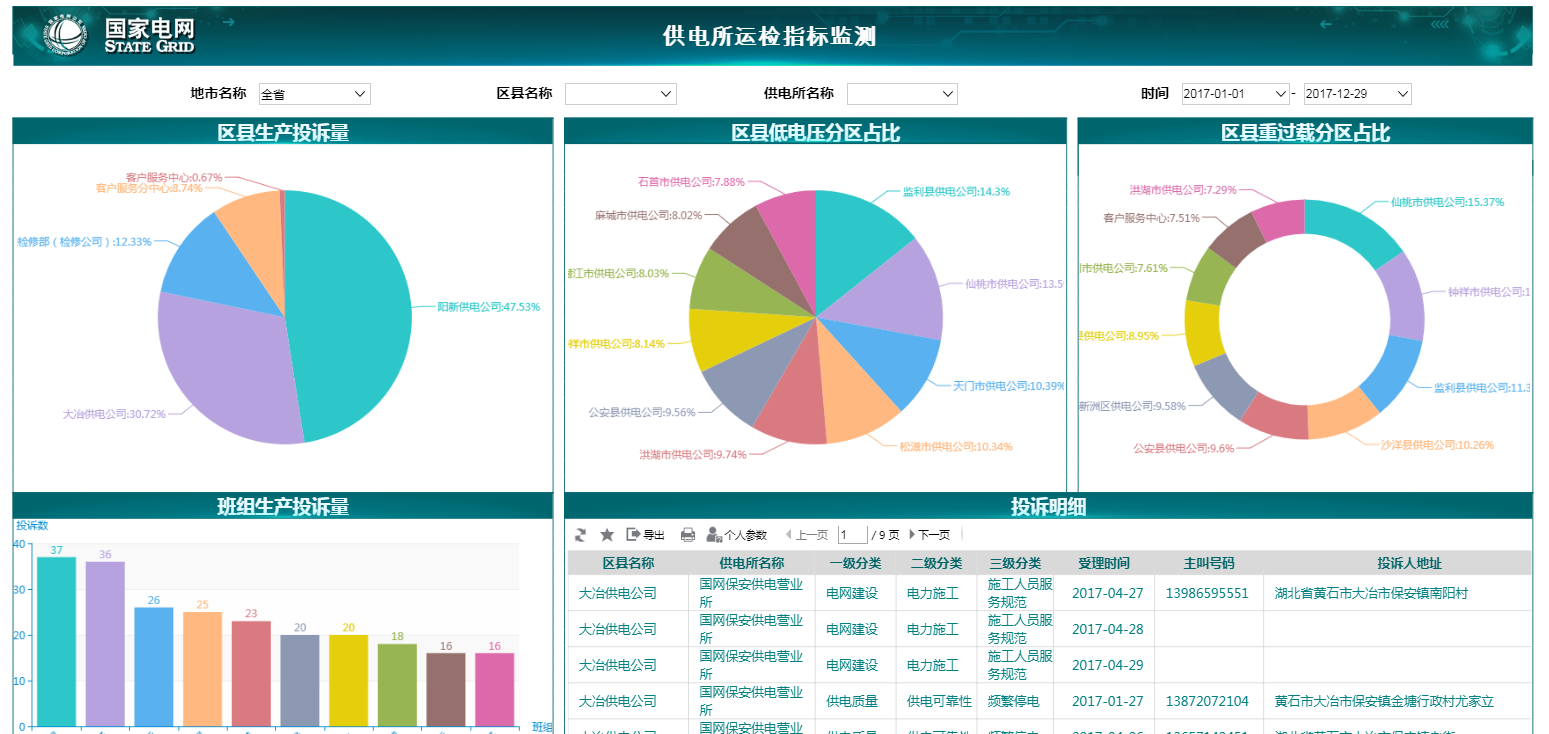This screenshot has height=734, width=1549.
Task: Open the 地市名称 dropdown
Action: point(314,94)
